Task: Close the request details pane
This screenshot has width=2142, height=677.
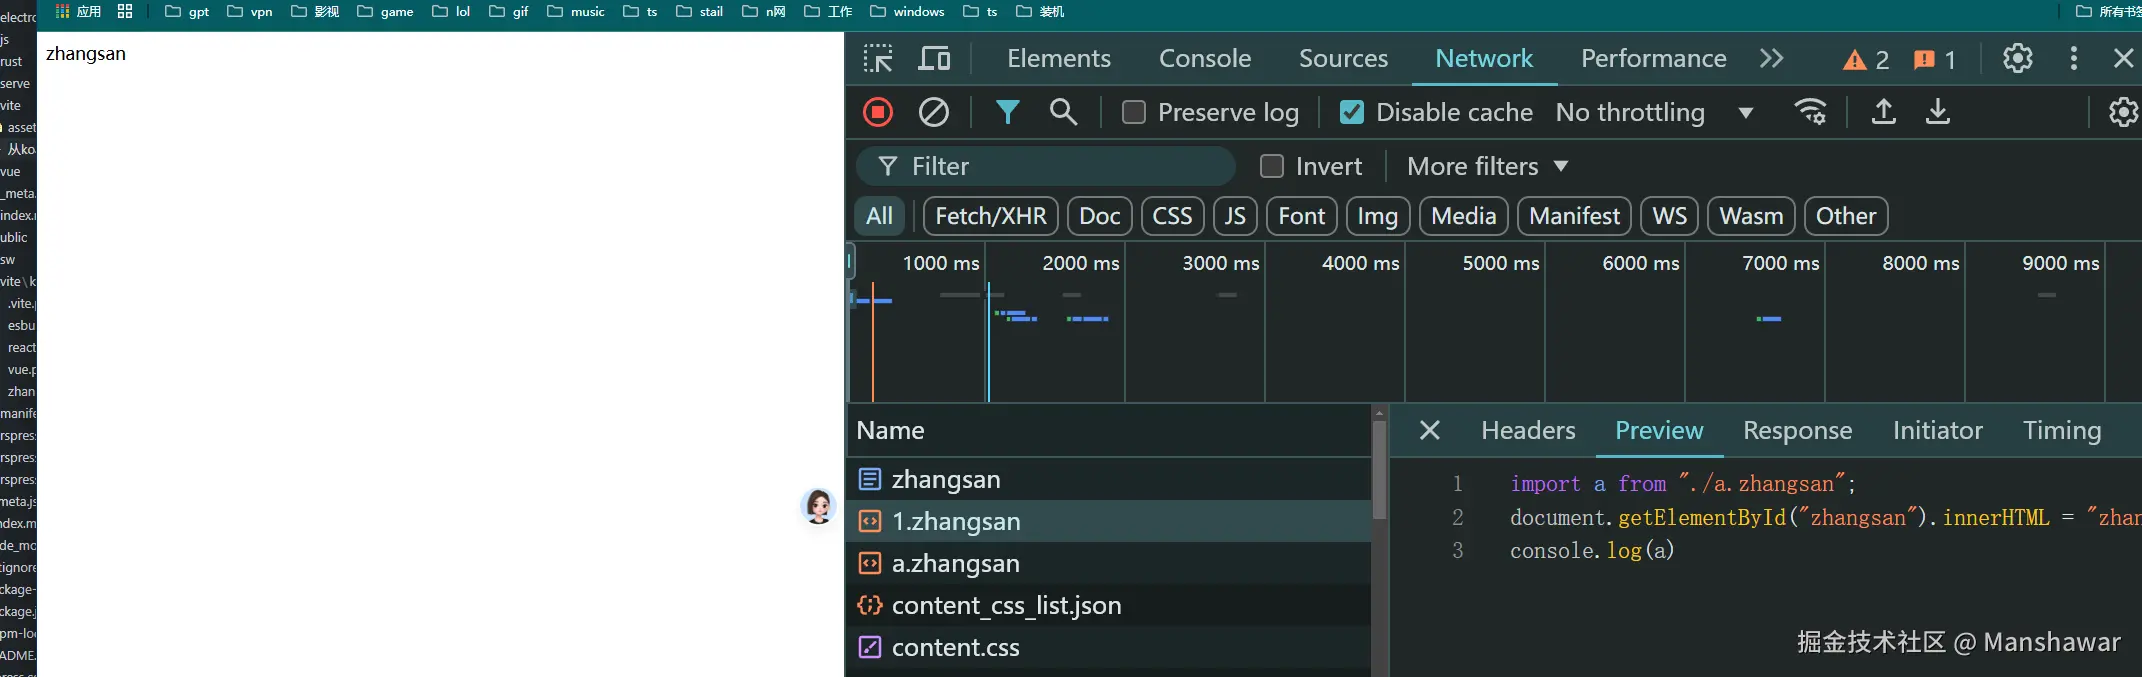Action: tap(1430, 431)
